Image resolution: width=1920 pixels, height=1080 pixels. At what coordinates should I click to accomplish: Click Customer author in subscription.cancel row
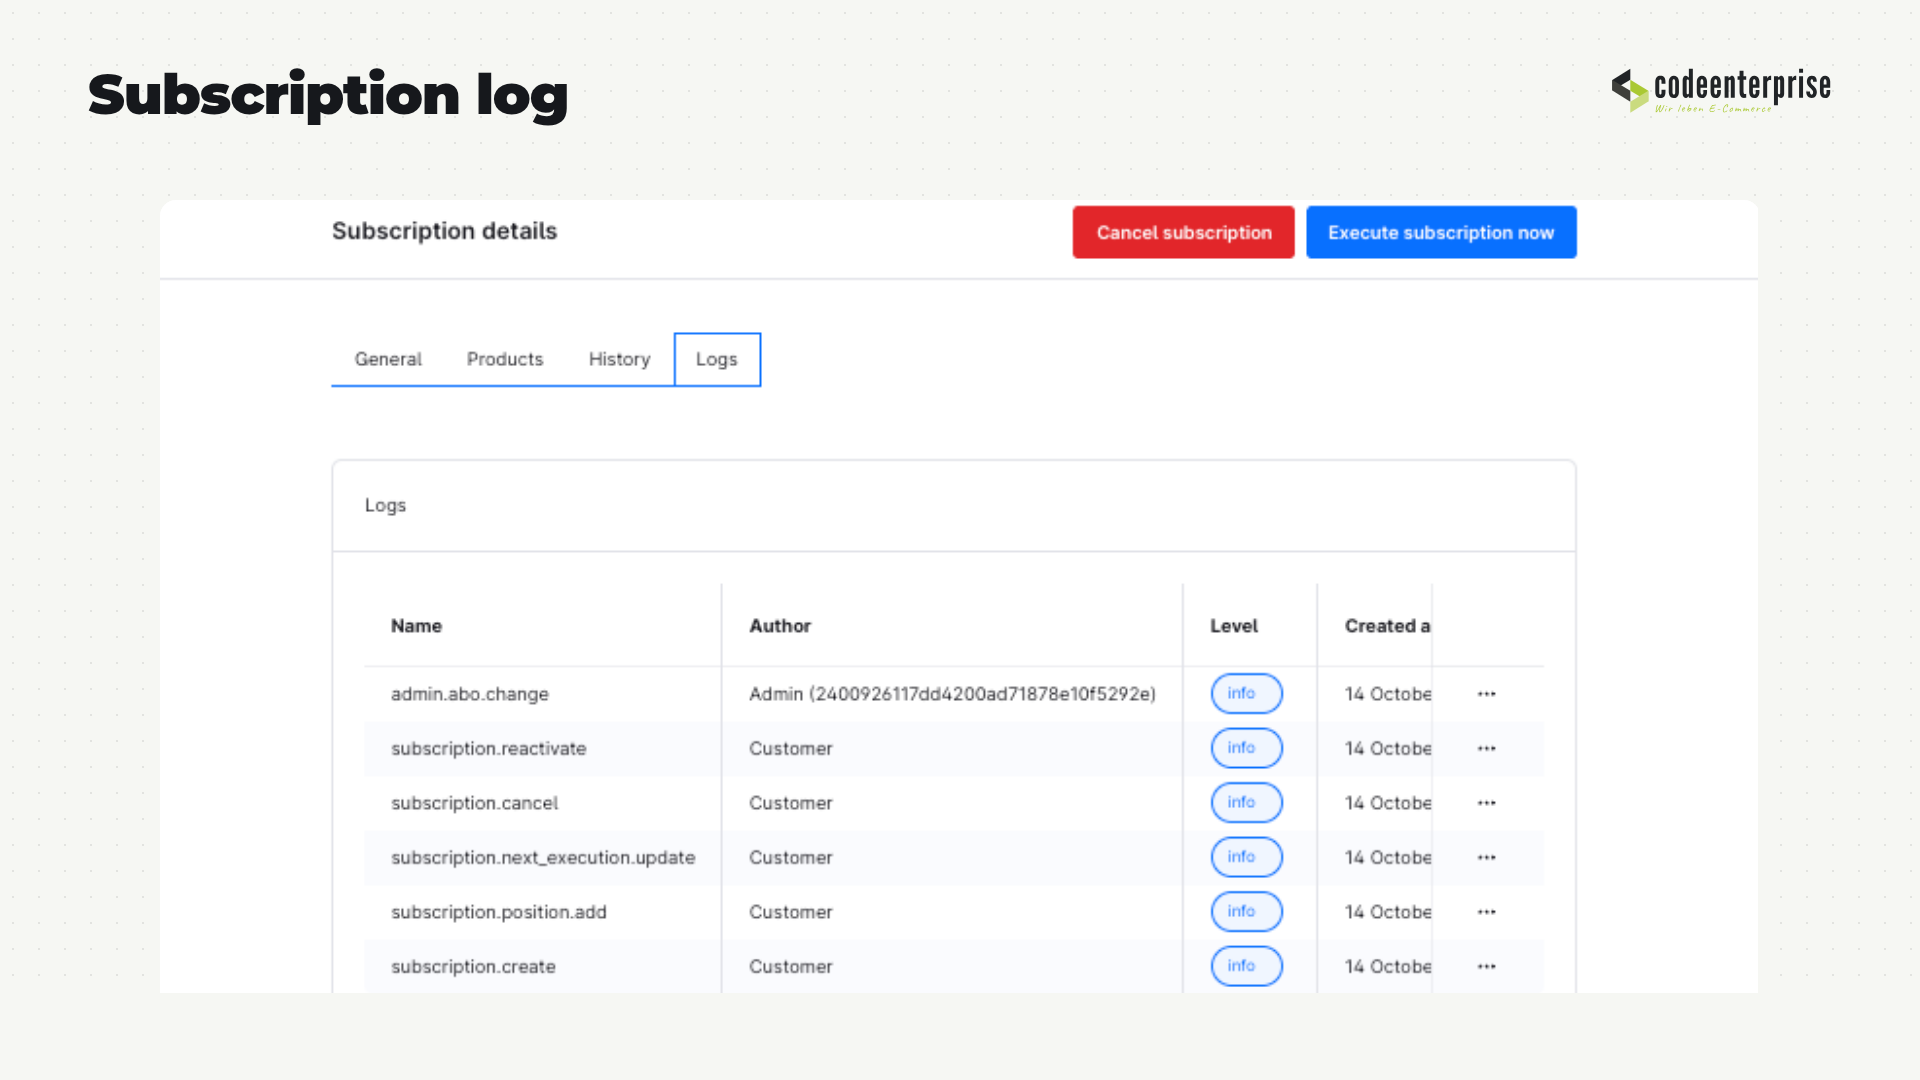(x=790, y=803)
